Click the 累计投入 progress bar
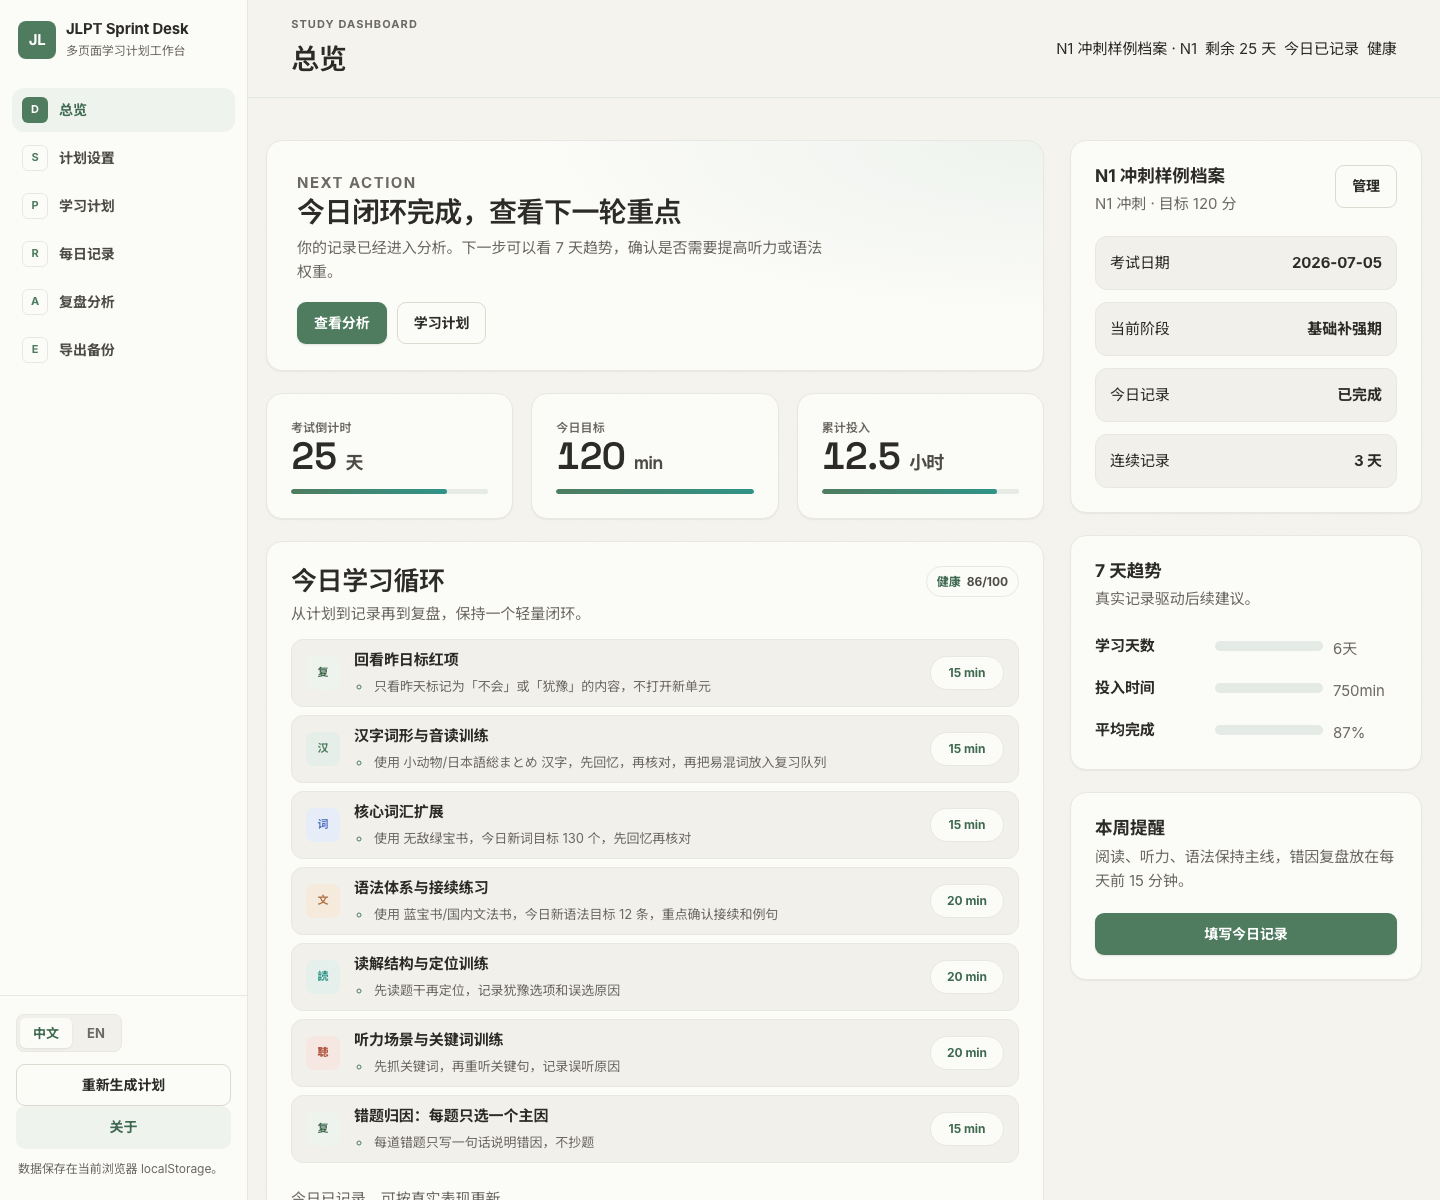This screenshot has width=1440, height=1200. point(920,491)
